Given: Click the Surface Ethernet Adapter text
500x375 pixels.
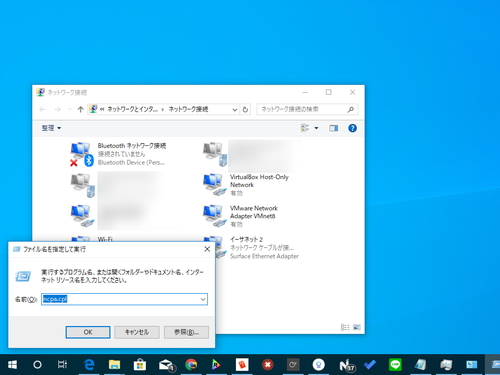Looking at the screenshot, I should [264, 256].
